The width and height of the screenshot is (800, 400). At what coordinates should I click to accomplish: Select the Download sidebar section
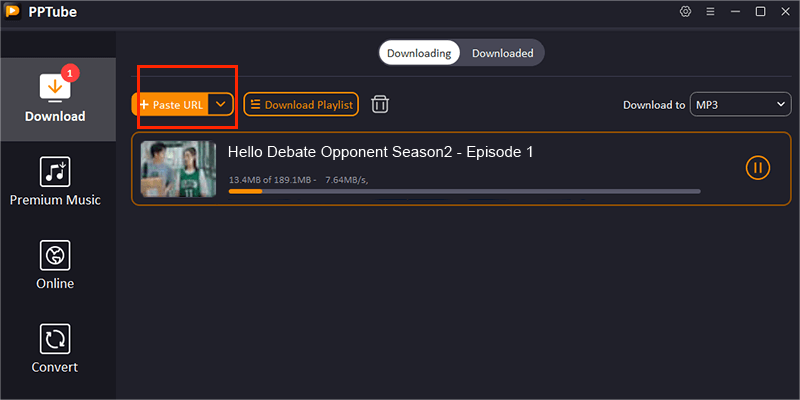pyautogui.click(x=55, y=98)
